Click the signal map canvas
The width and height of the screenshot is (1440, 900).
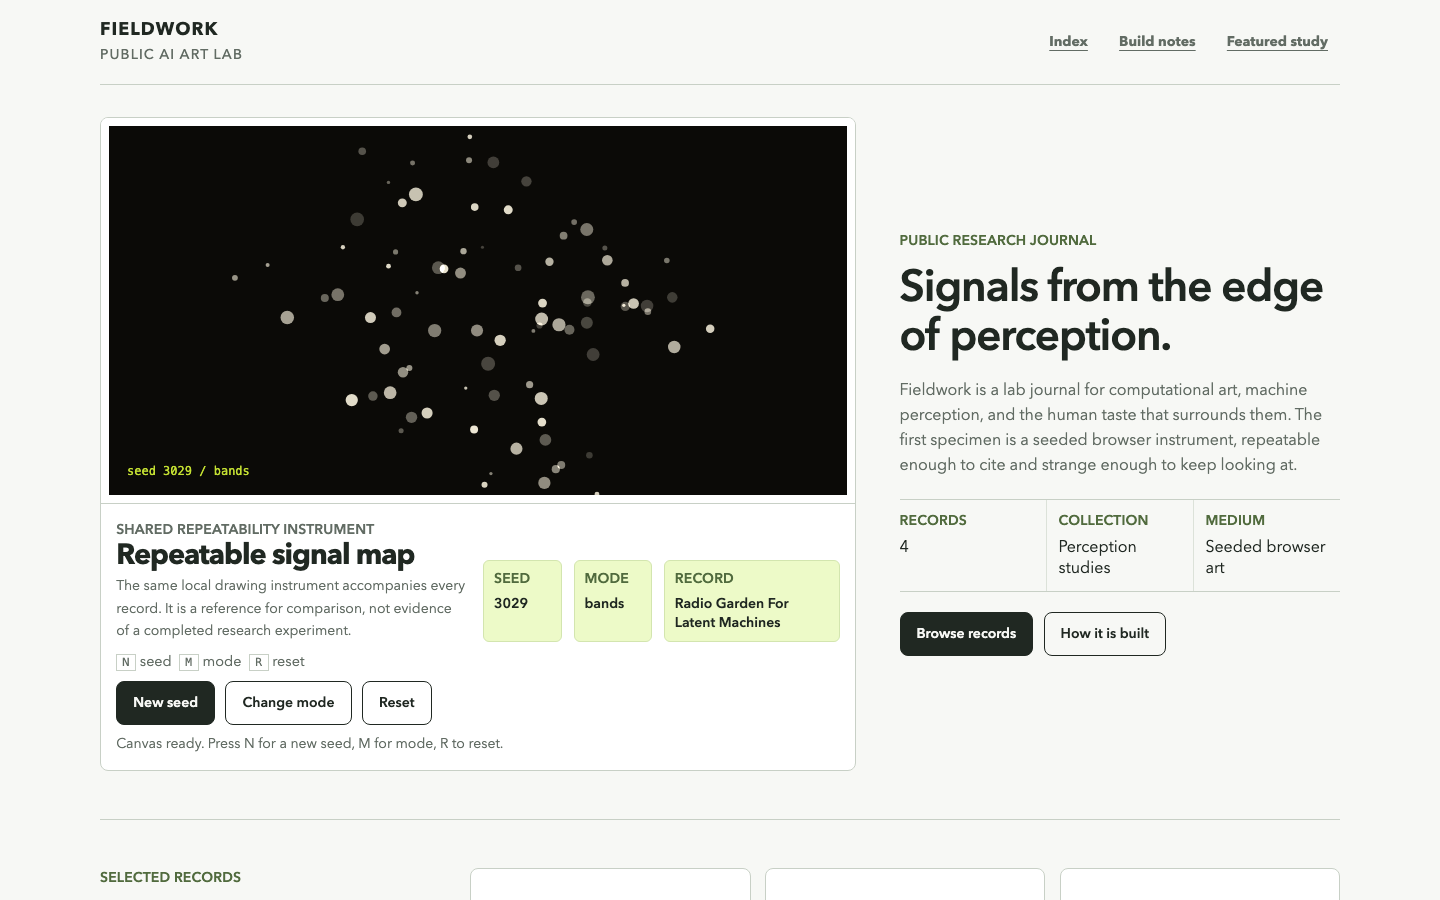(x=478, y=310)
